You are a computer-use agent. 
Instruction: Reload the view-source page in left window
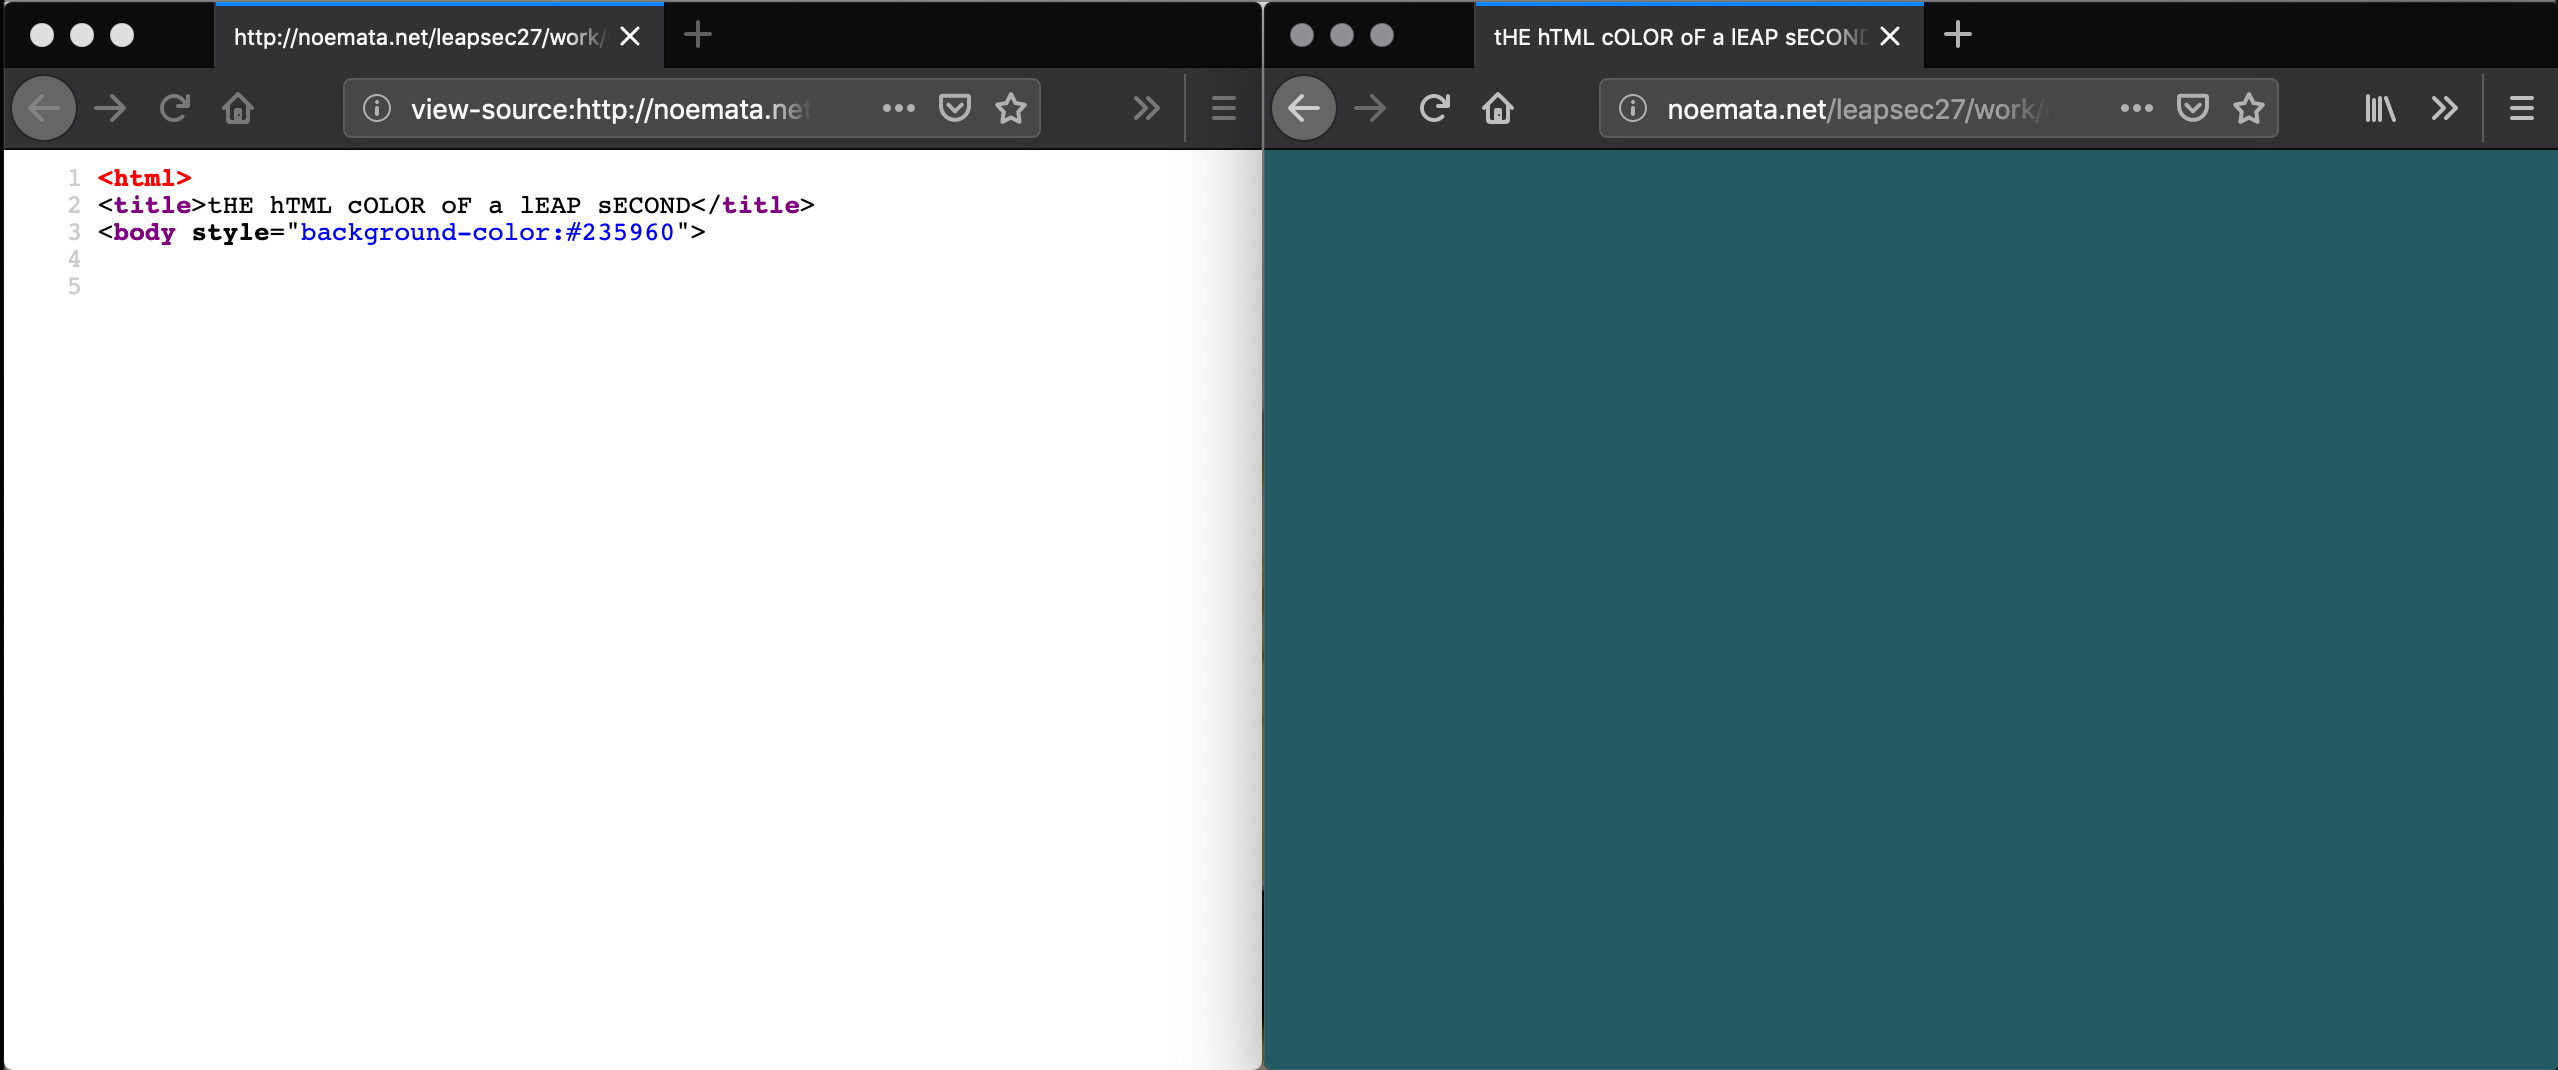175,108
